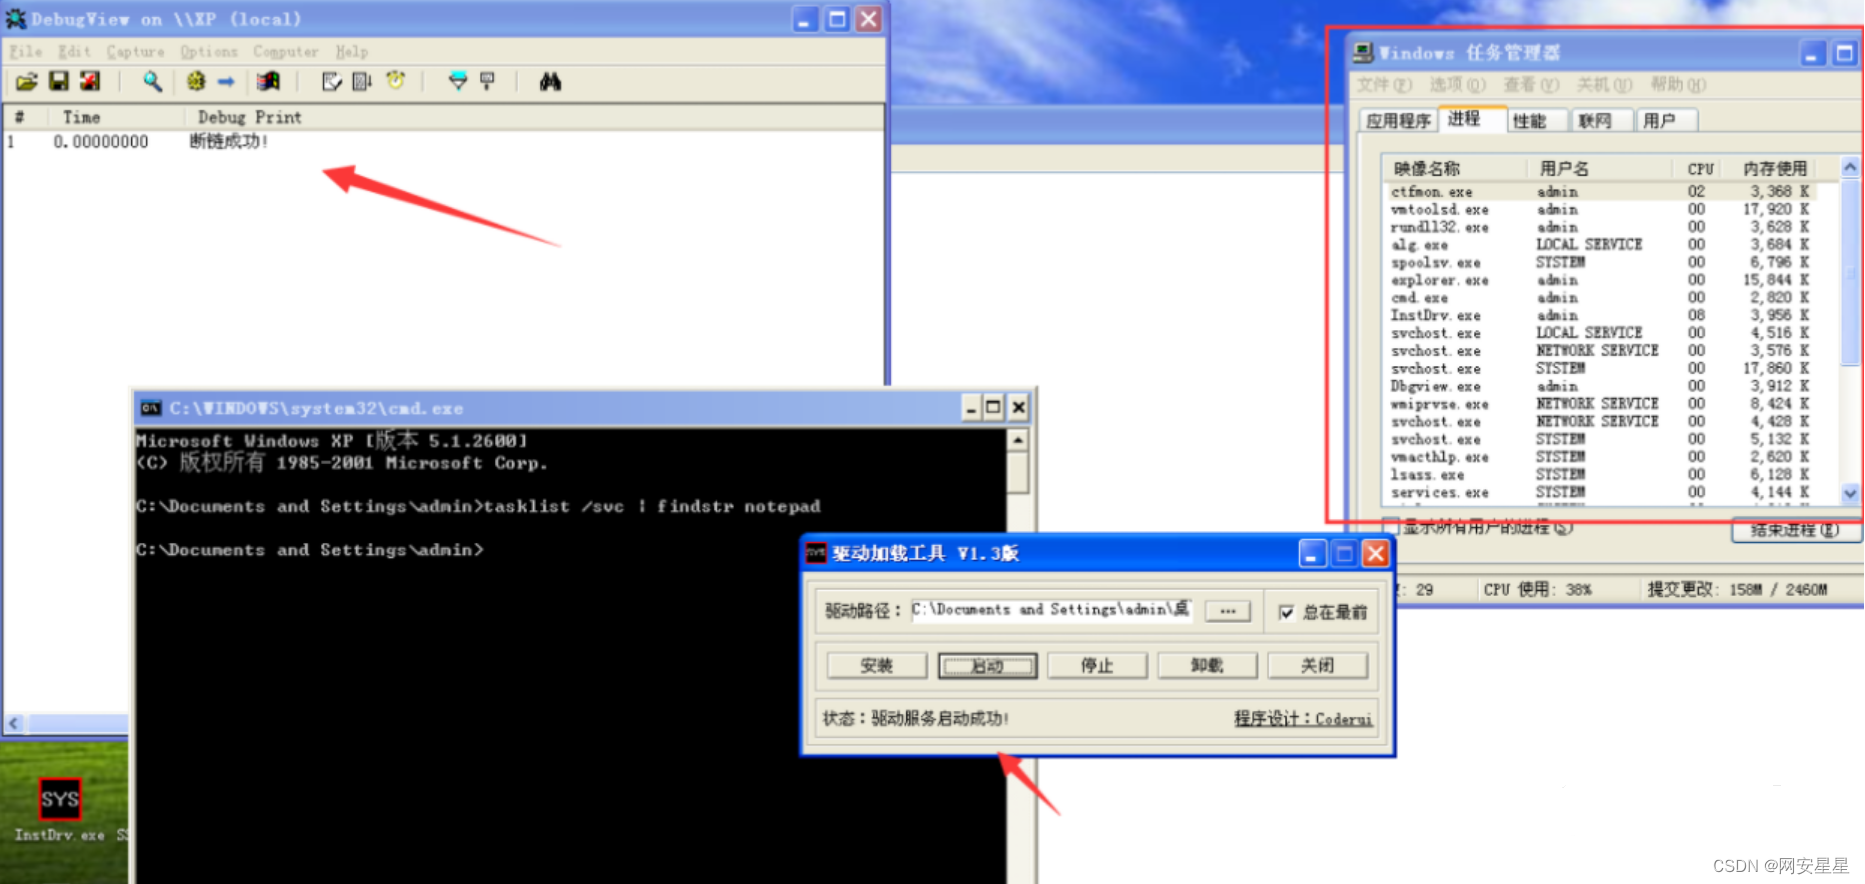Click the SYS icon in driver loader title bar

816,553
